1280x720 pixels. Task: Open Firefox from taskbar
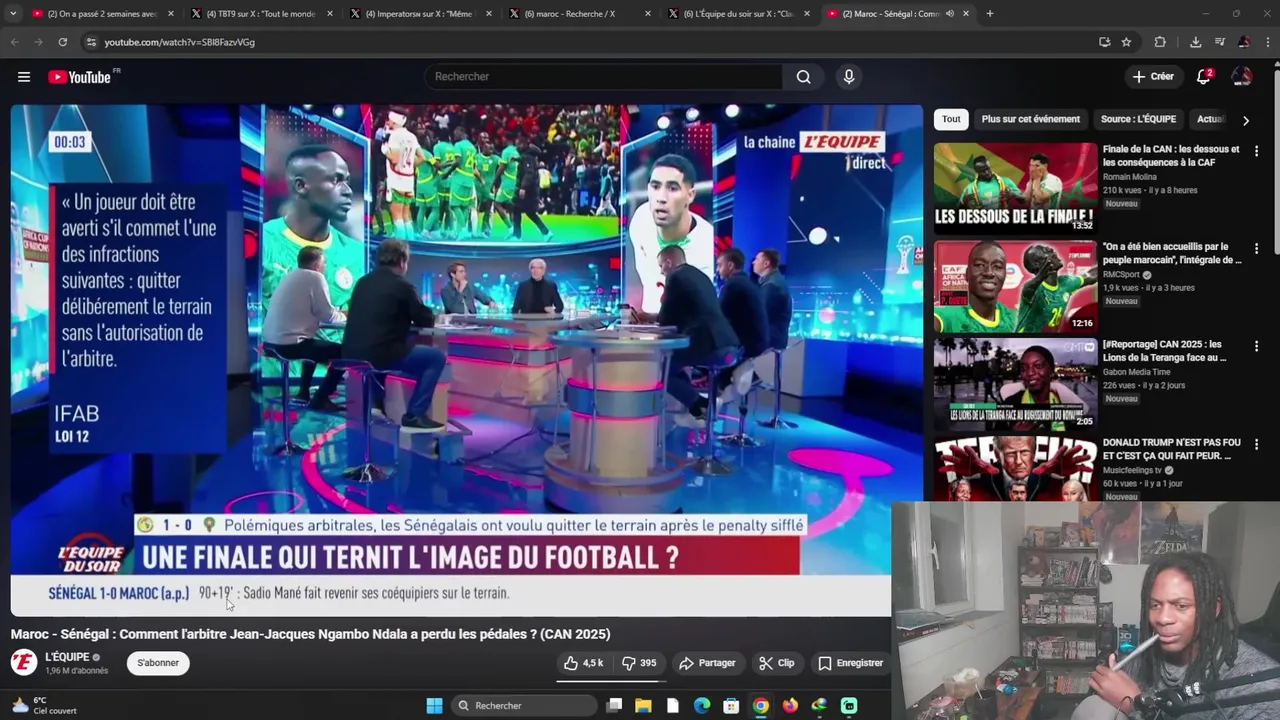[x=790, y=706]
